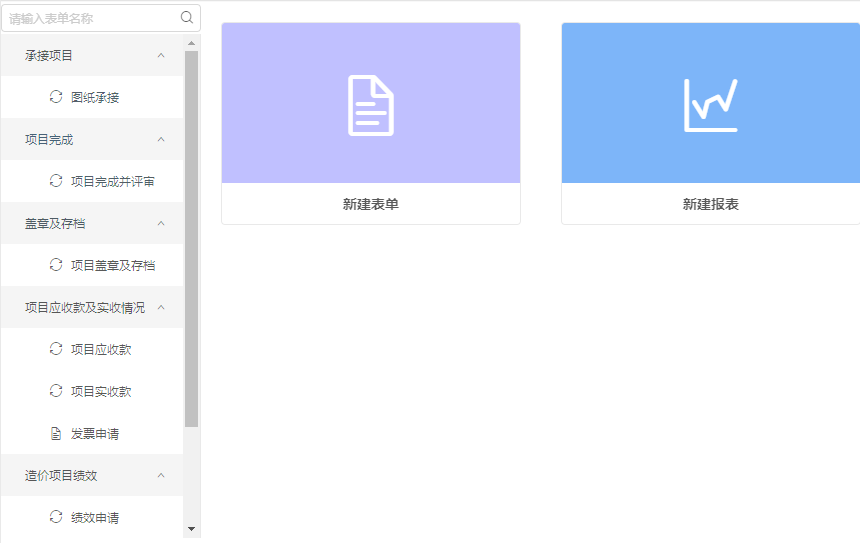This screenshot has height=543, width=860.
Task: Click the sidebar scrollbar down arrow
Action: [192, 529]
